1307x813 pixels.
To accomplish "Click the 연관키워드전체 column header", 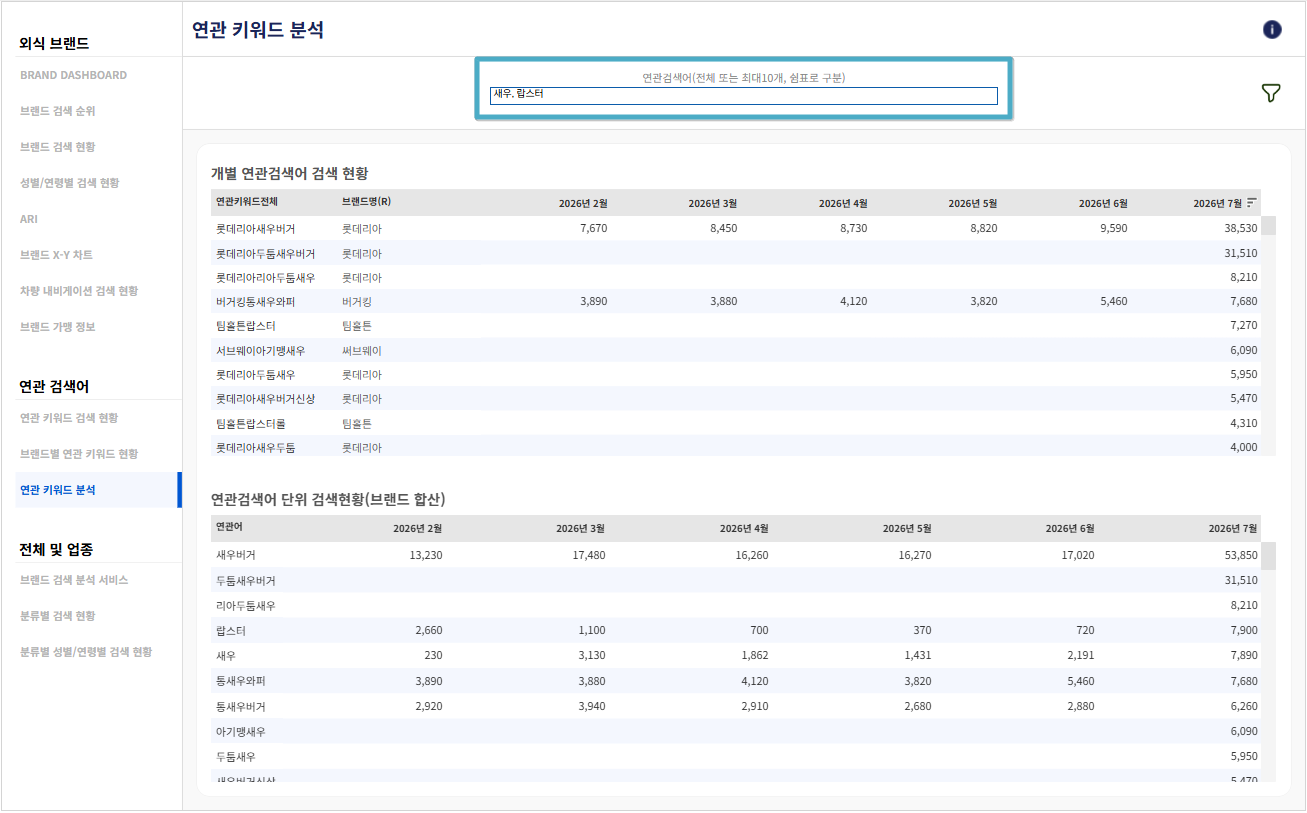I will click(x=246, y=202).
